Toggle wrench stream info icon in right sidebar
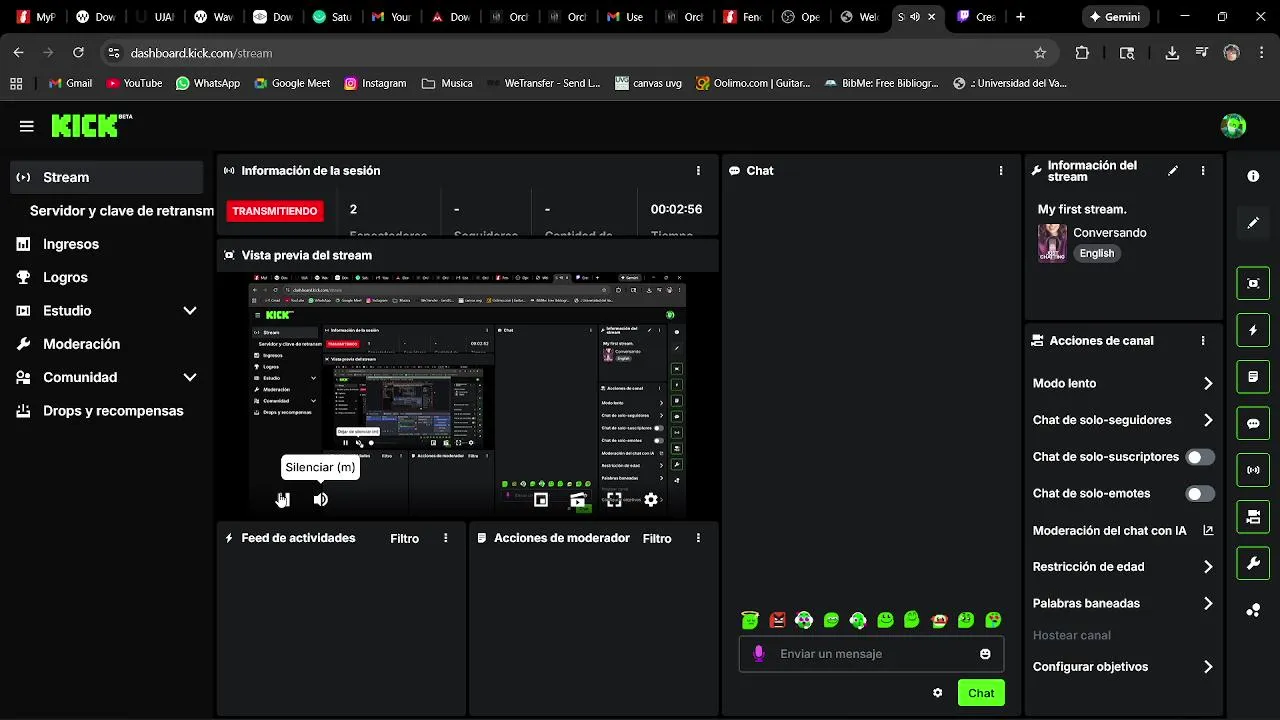This screenshot has width=1280, height=720. click(x=1253, y=563)
